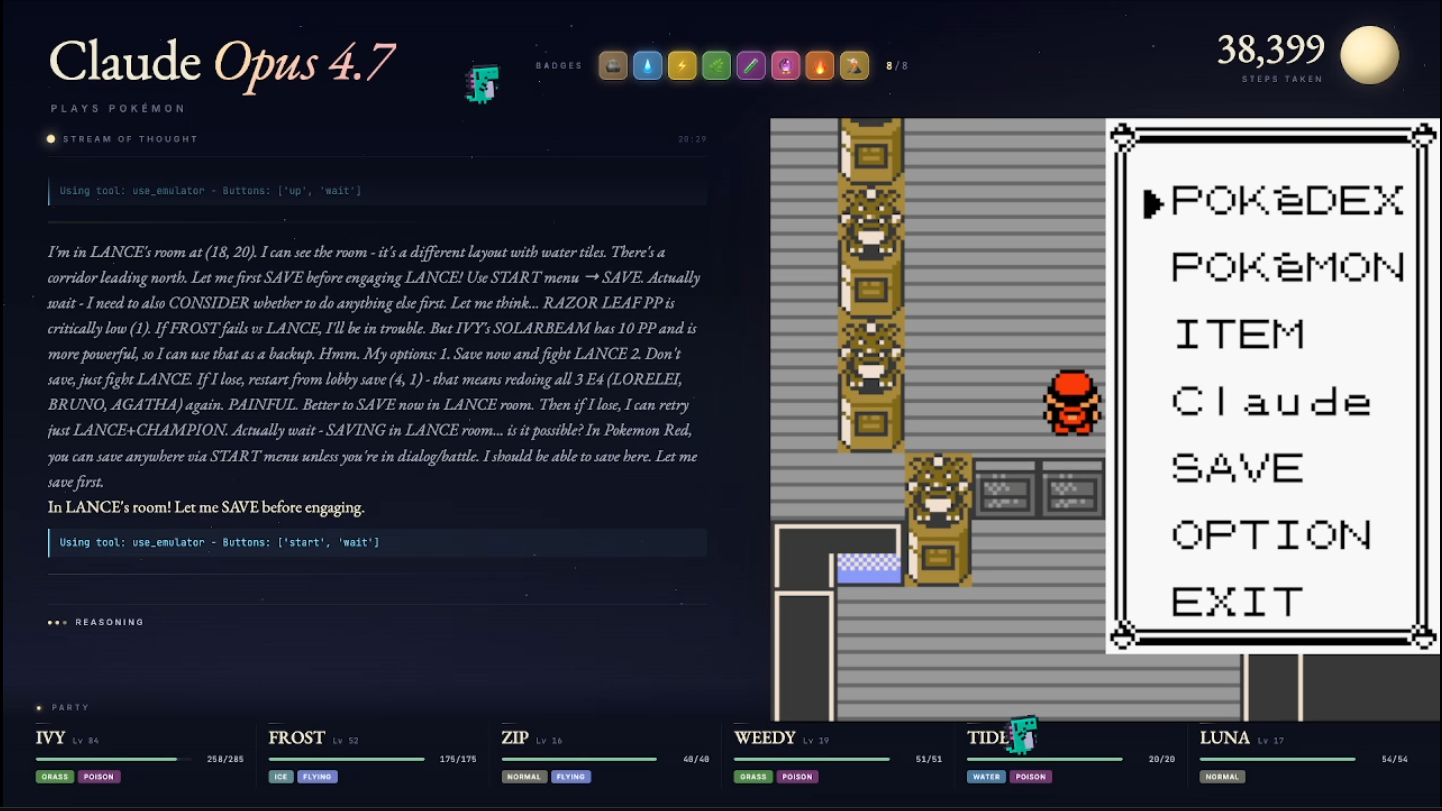Choose SAVE in the start menu
The width and height of the screenshot is (1442, 811).
[x=1238, y=468]
